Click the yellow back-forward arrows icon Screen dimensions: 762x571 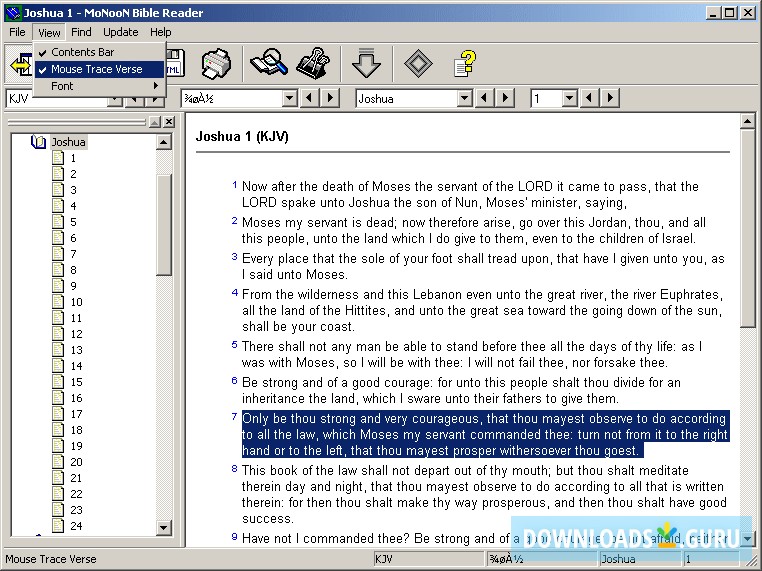(x=20, y=64)
